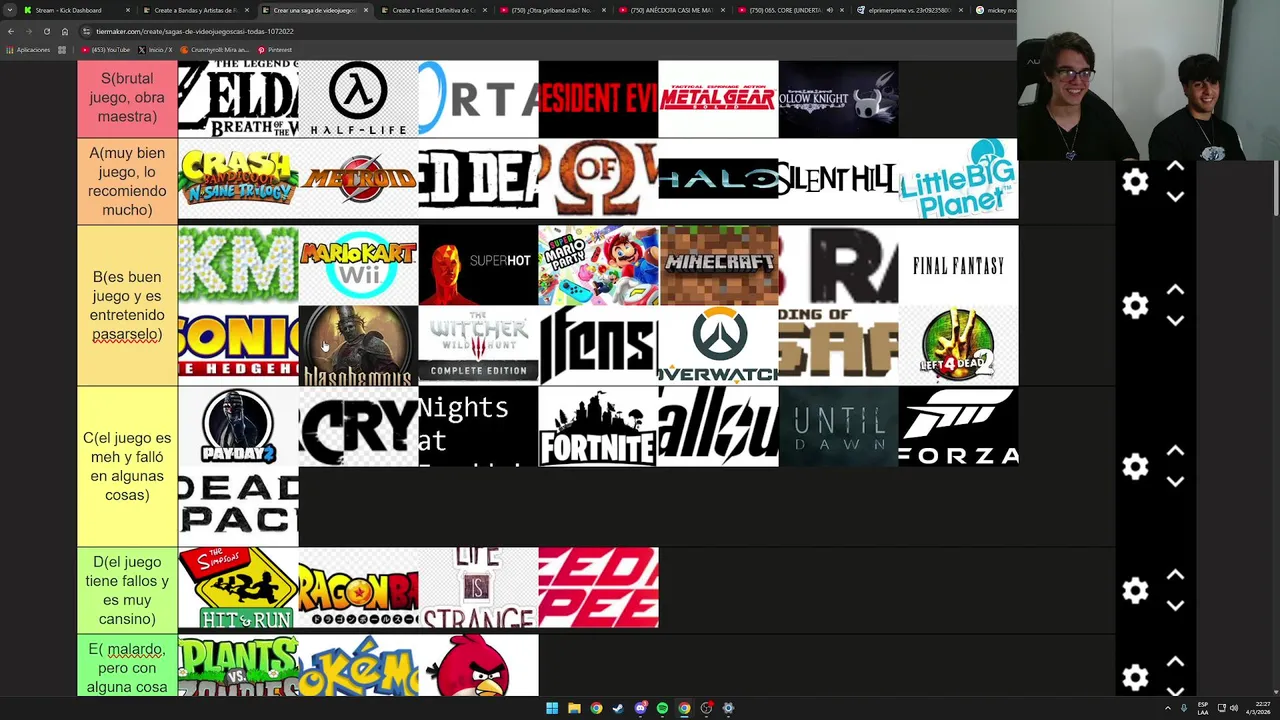Image resolution: width=1280 pixels, height=720 pixels.
Task: Switch to Create a Bandas y Artistas tab
Action: (195, 10)
